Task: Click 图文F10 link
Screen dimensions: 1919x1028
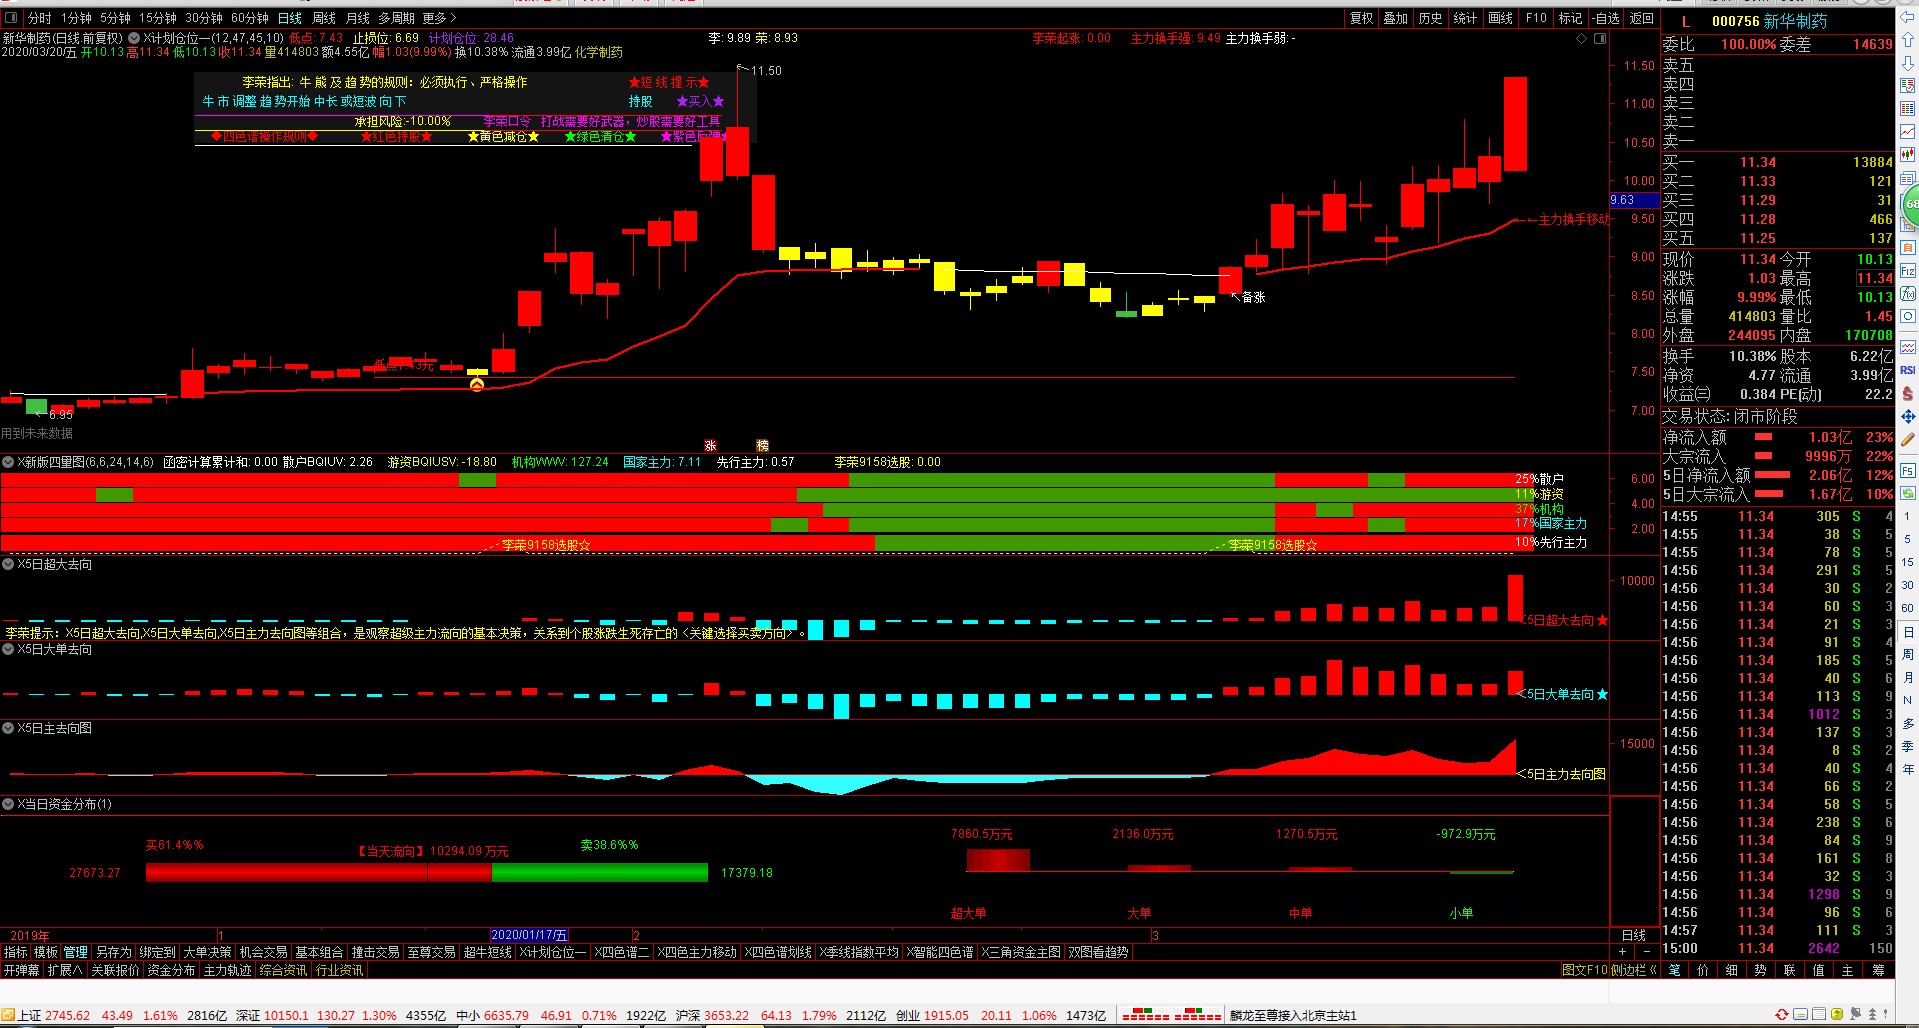Action: click(1585, 970)
